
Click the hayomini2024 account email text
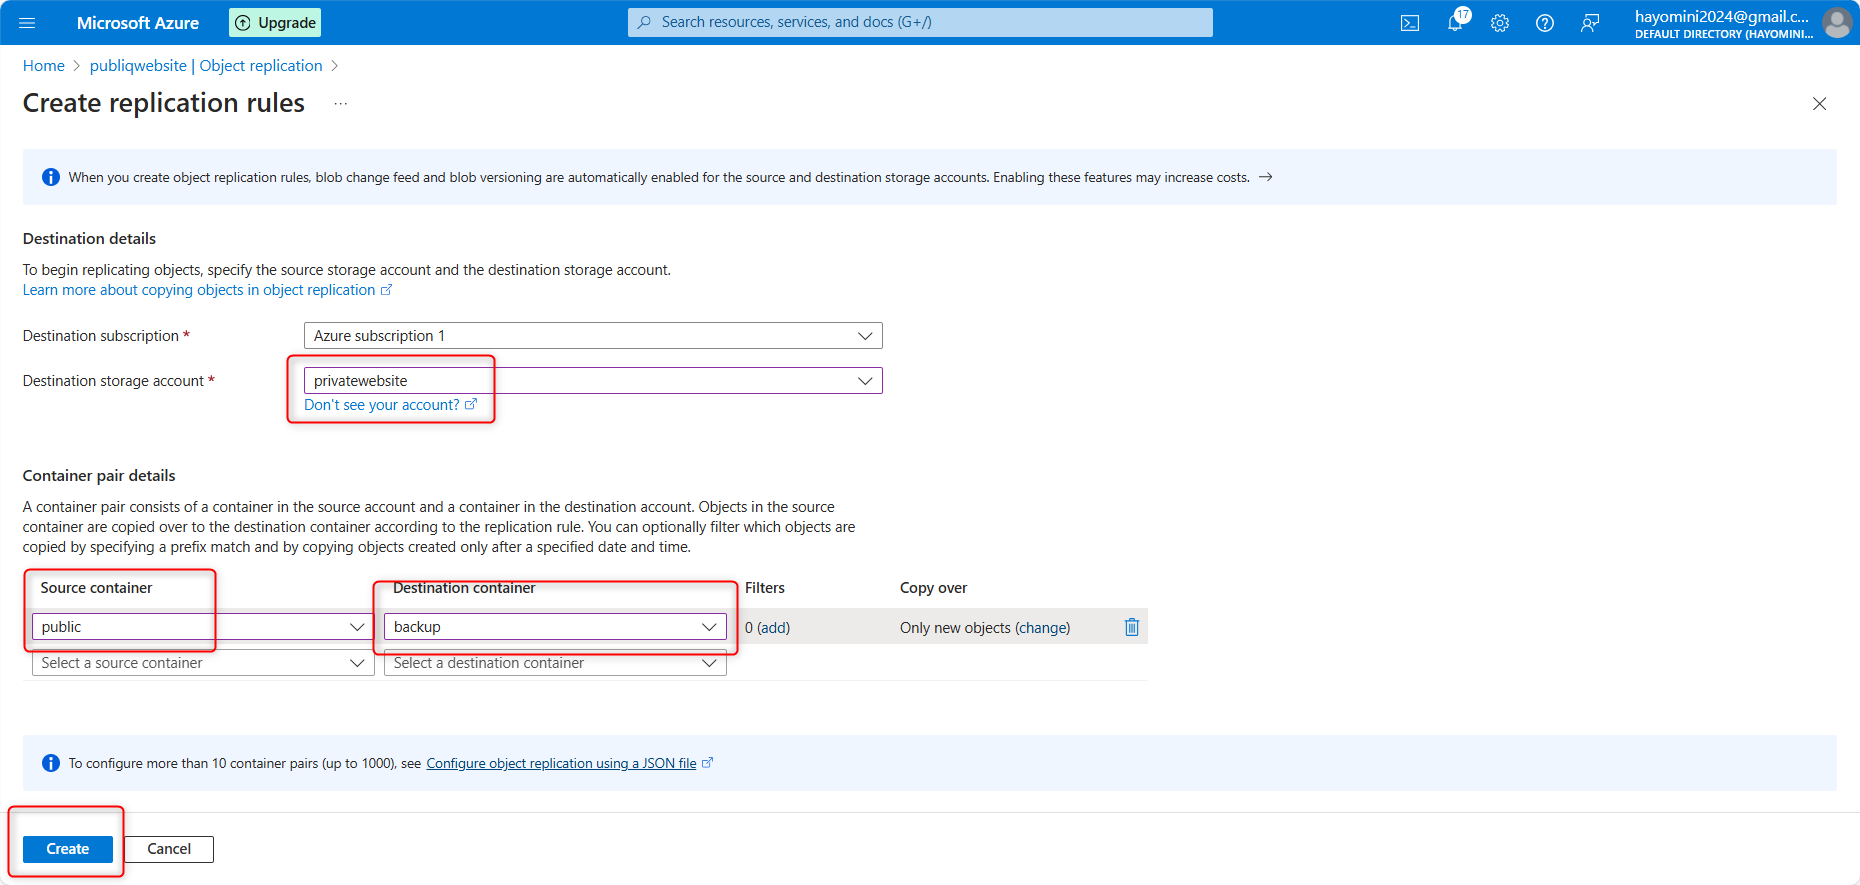pos(1722,16)
